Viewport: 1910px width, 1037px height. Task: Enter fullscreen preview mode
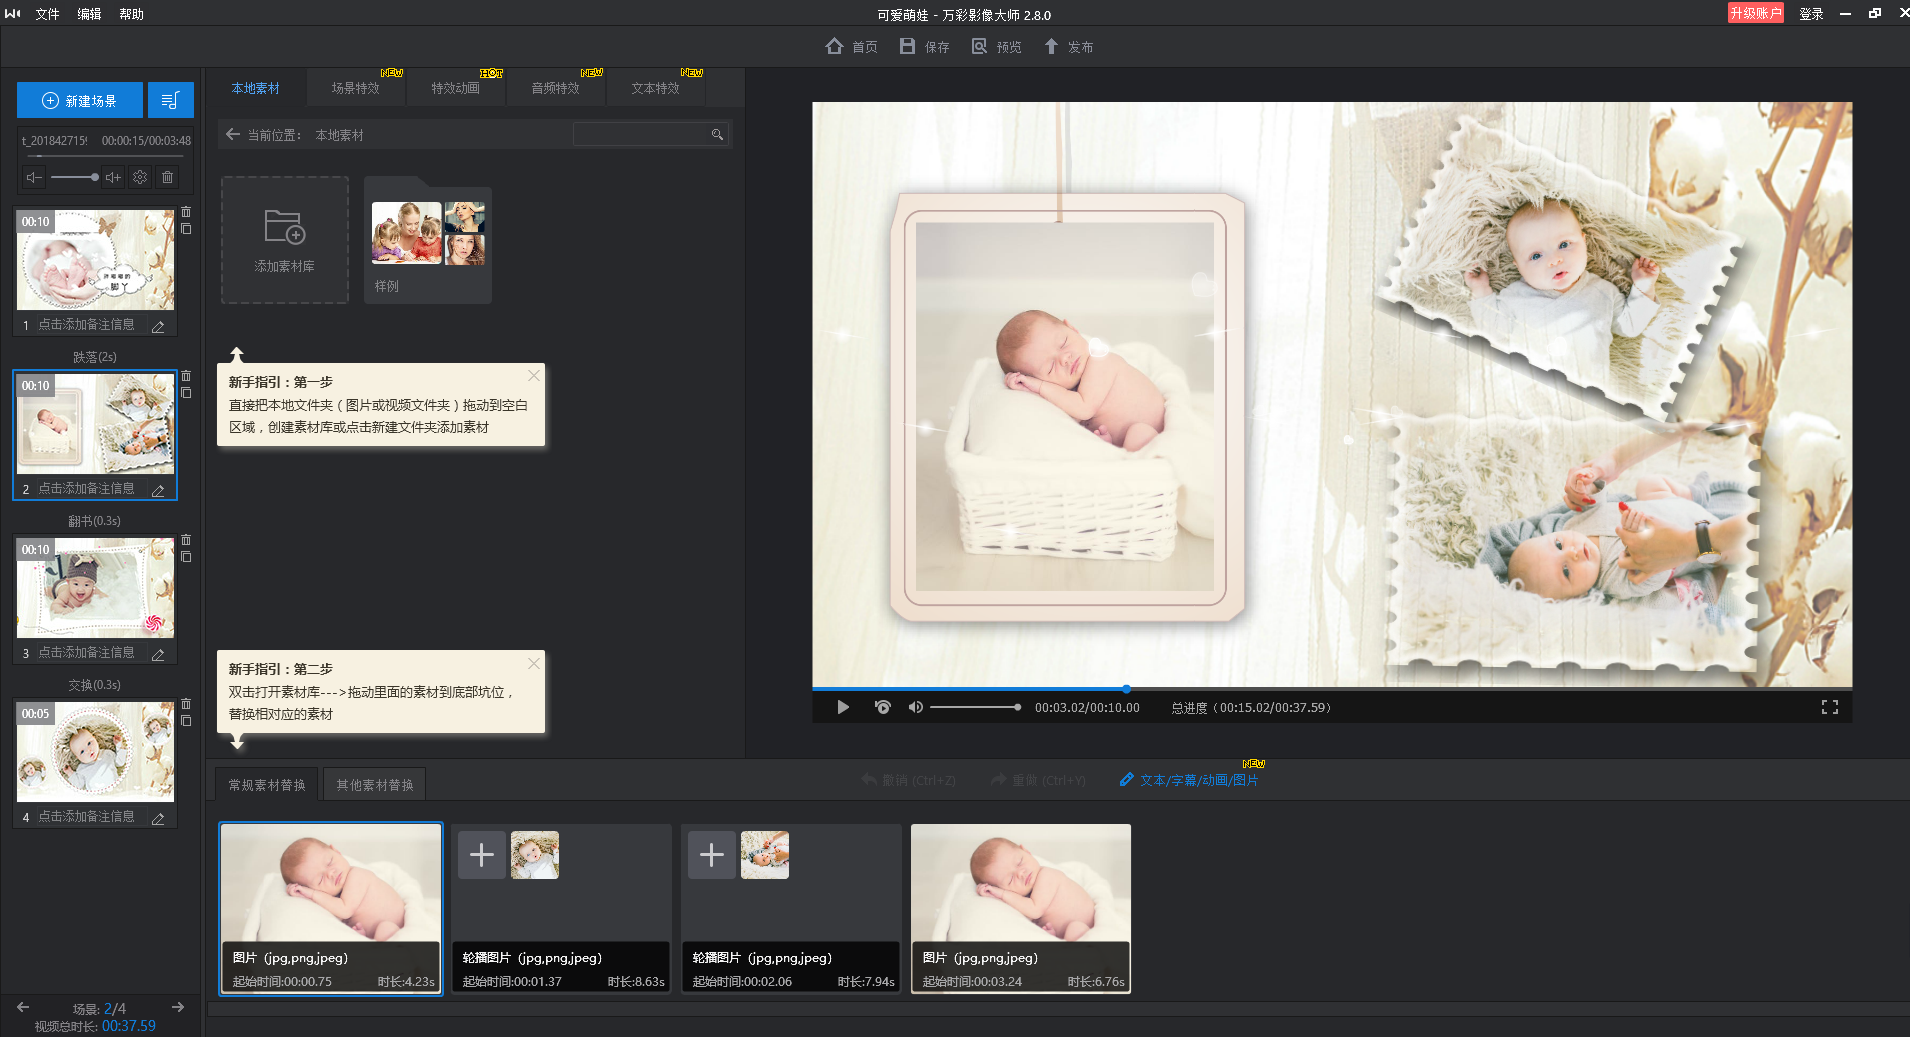pyautogui.click(x=1829, y=707)
